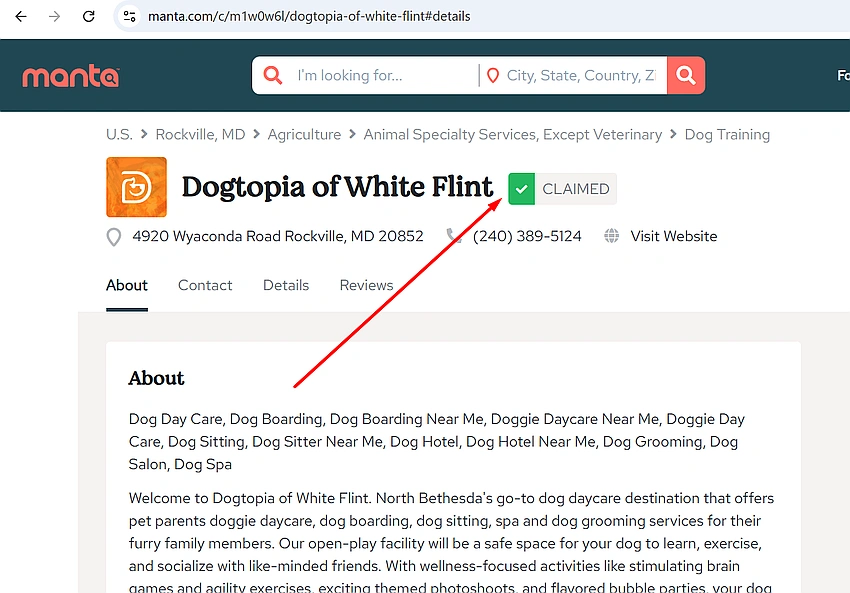The height and width of the screenshot is (593, 850).
Task: Submit search with the red search button
Action: pyautogui.click(x=686, y=75)
